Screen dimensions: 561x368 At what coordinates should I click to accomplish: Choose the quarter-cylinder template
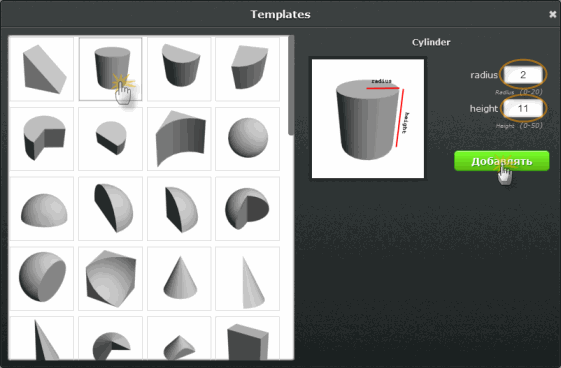248,69
